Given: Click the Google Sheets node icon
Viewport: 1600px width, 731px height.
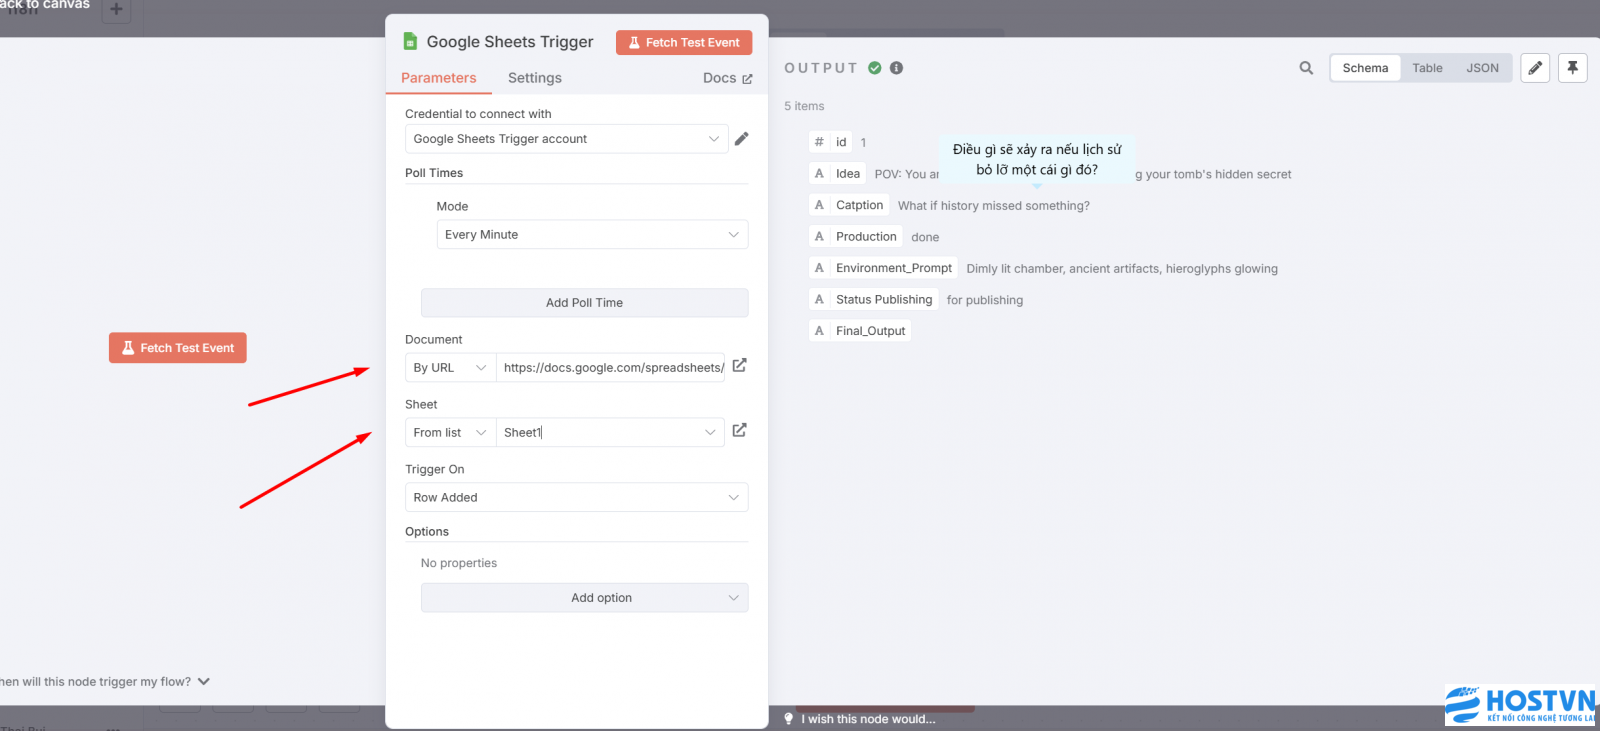Looking at the screenshot, I should [x=410, y=41].
